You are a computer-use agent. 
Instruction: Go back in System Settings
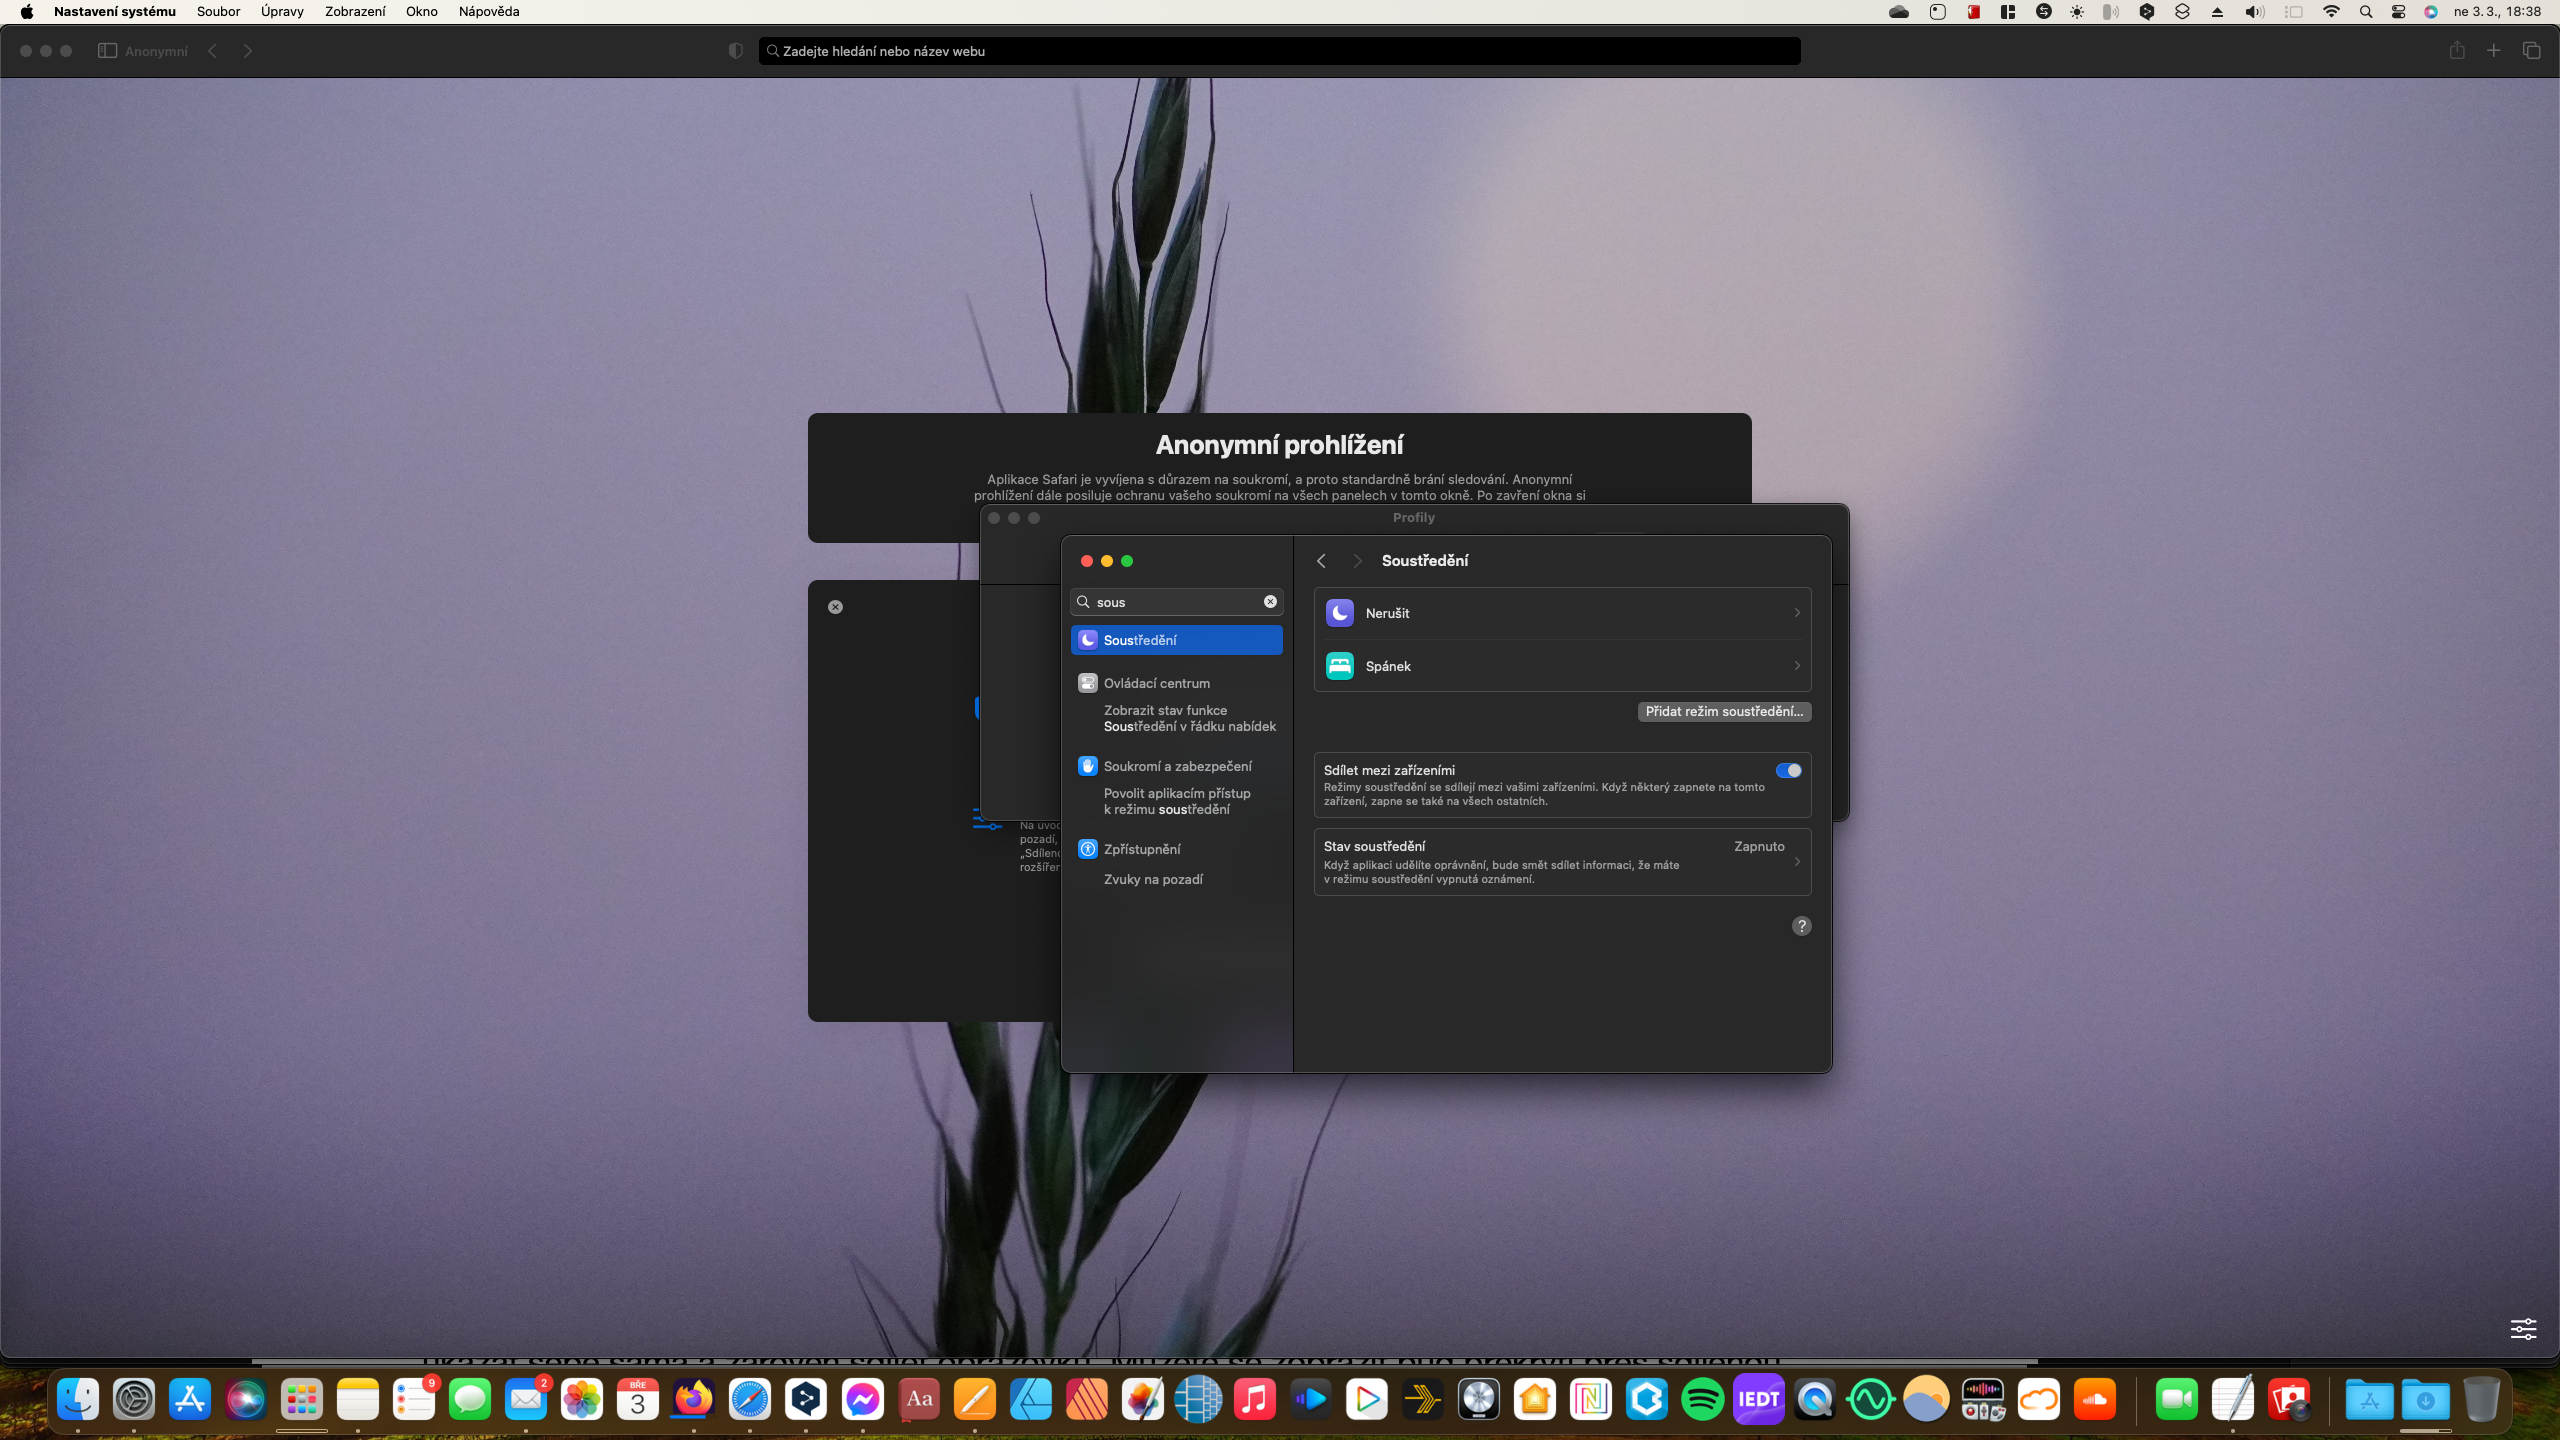click(1321, 561)
